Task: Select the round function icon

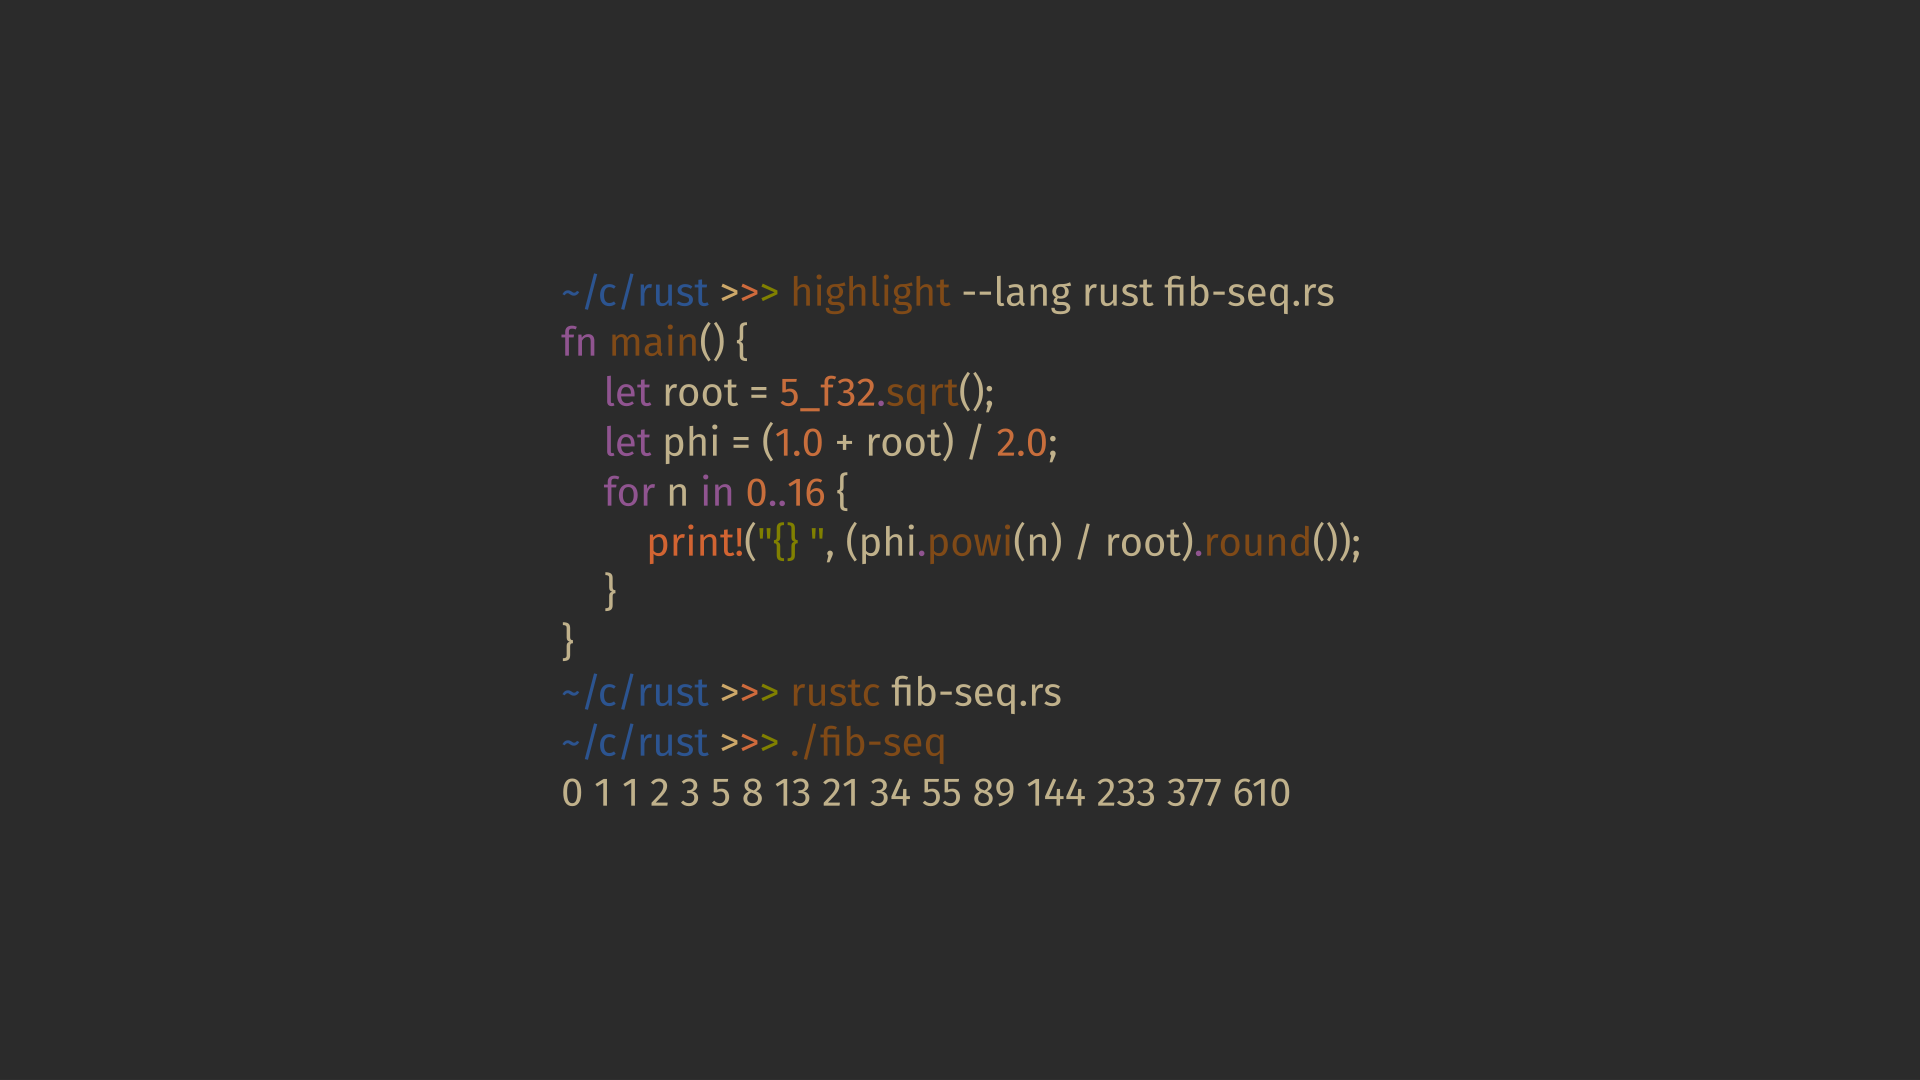Action: coord(1266,541)
